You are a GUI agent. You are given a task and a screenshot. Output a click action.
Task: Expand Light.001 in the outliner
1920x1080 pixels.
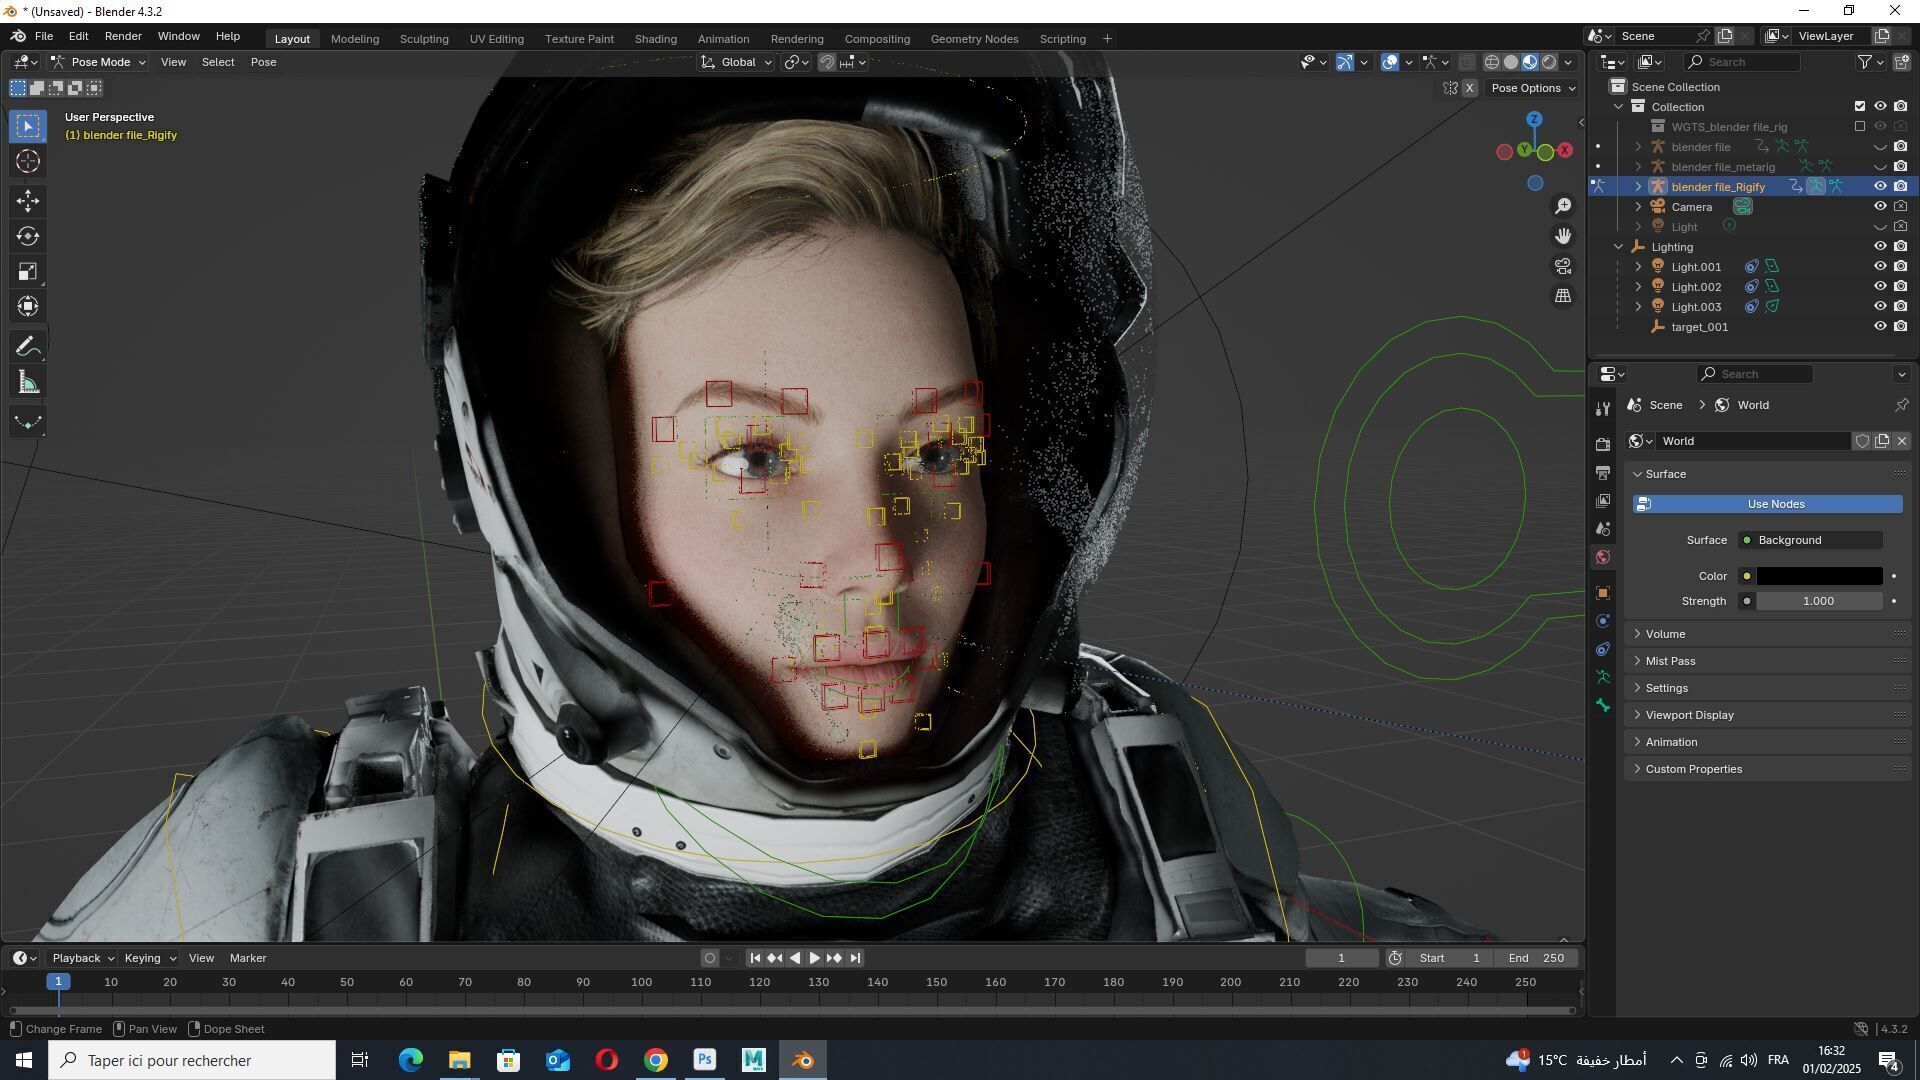coord(1638,267)
